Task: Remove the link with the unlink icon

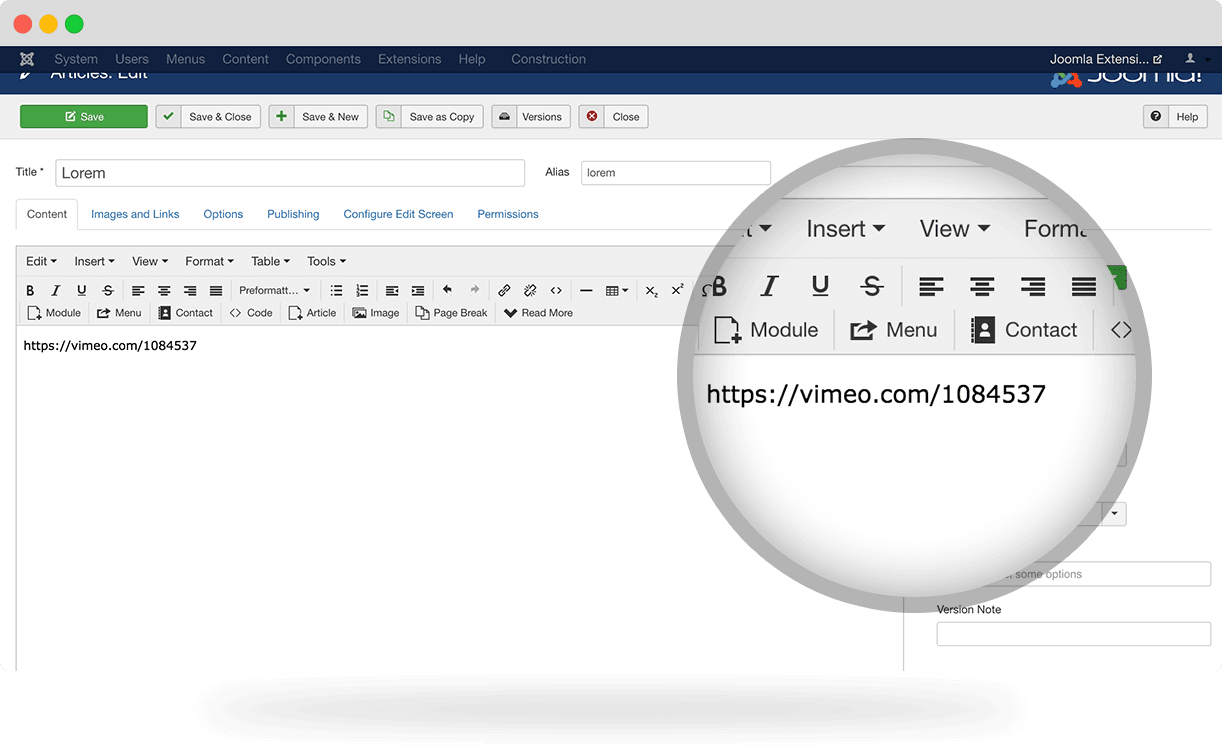Action: 530,291
